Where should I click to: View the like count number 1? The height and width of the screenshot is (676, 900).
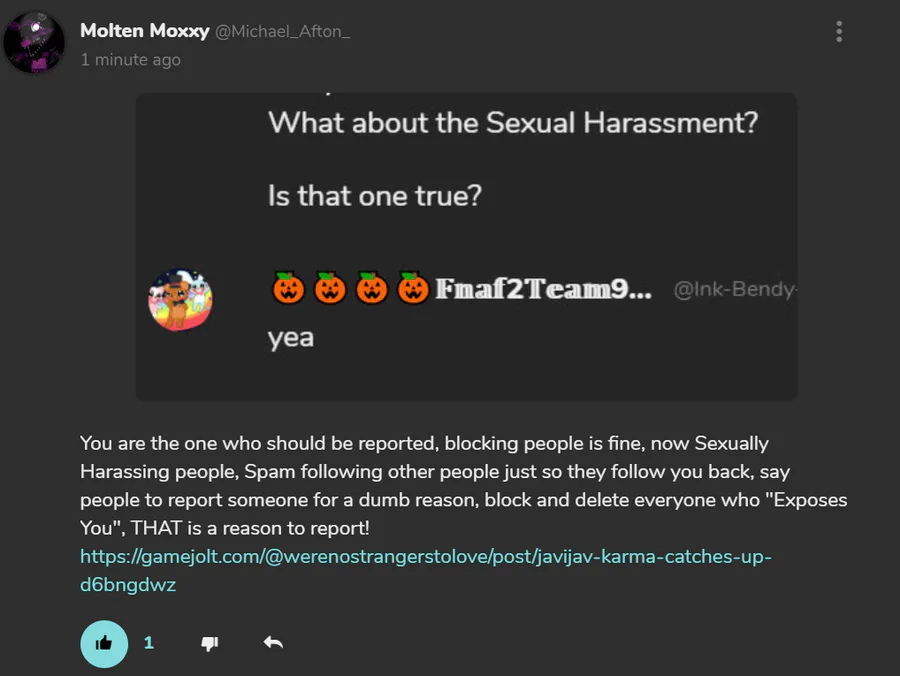[149, 643]
